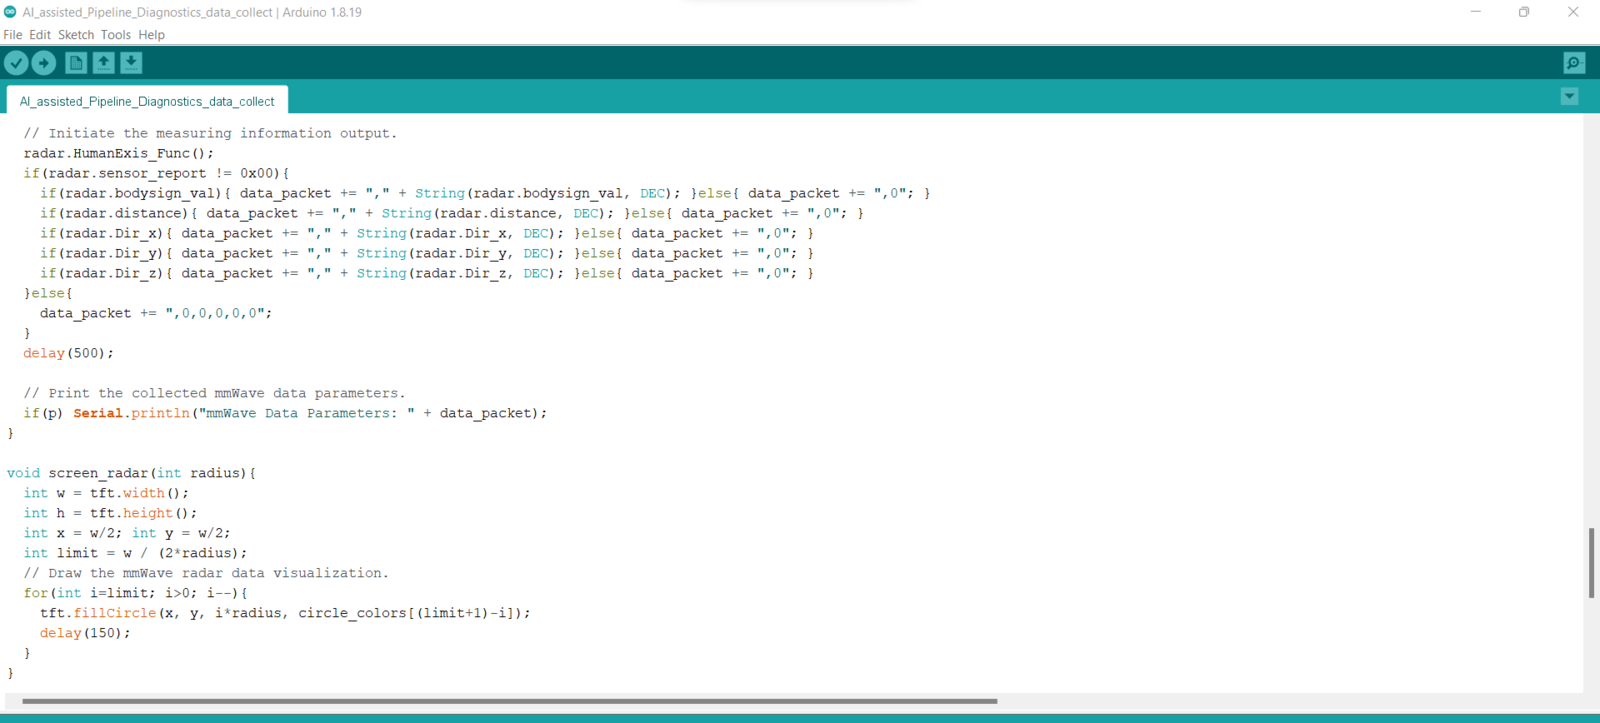Open the Serial Monitor magnifier icon
Viewport: 1600px width, 723px height.
[x=1574, y=63]
